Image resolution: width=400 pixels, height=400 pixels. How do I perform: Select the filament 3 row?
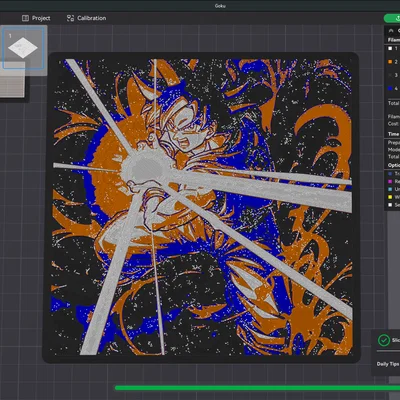(393, 75)
